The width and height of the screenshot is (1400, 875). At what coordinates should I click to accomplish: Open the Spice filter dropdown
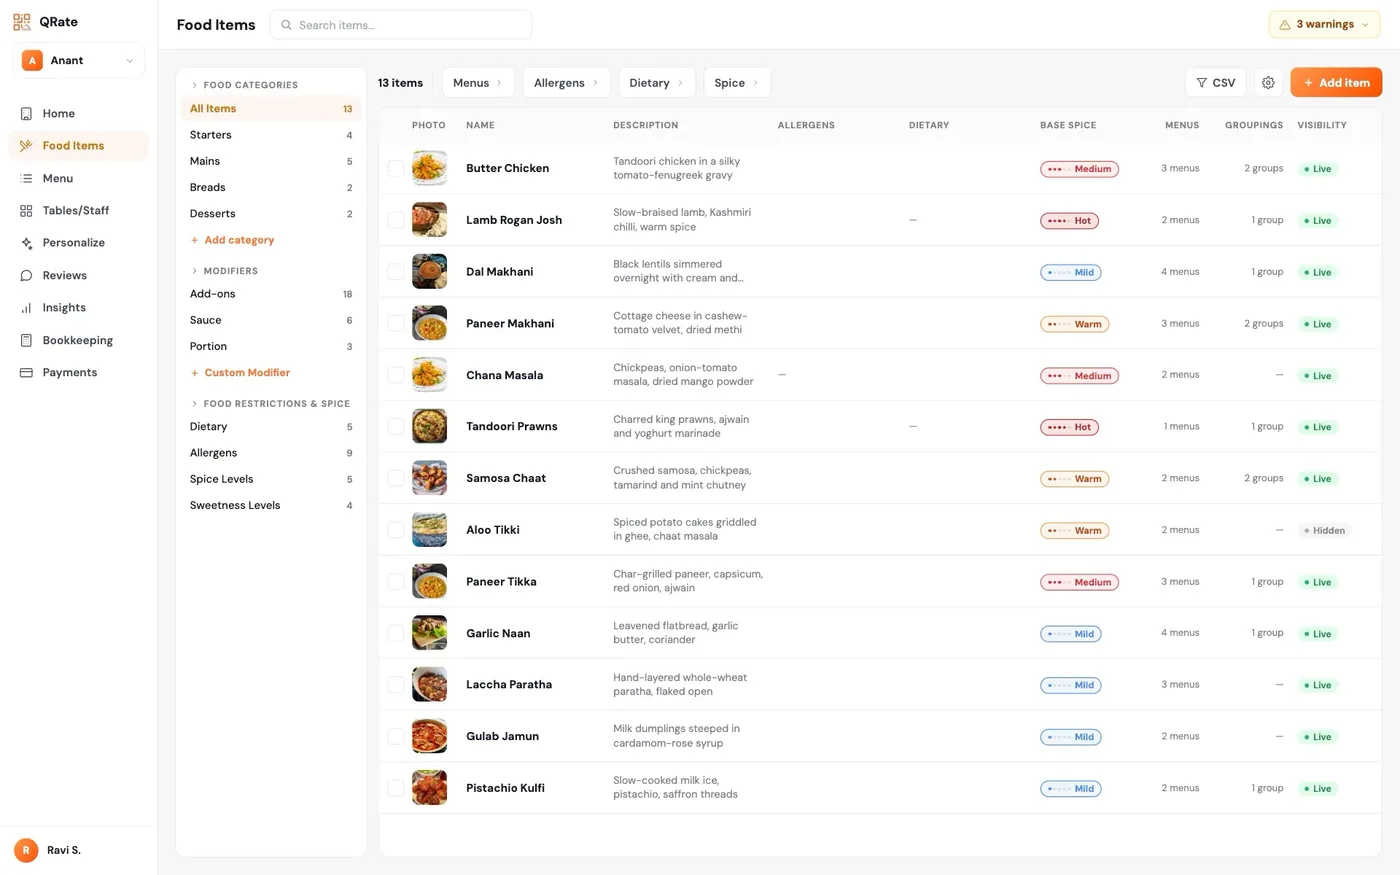[737, 83]
